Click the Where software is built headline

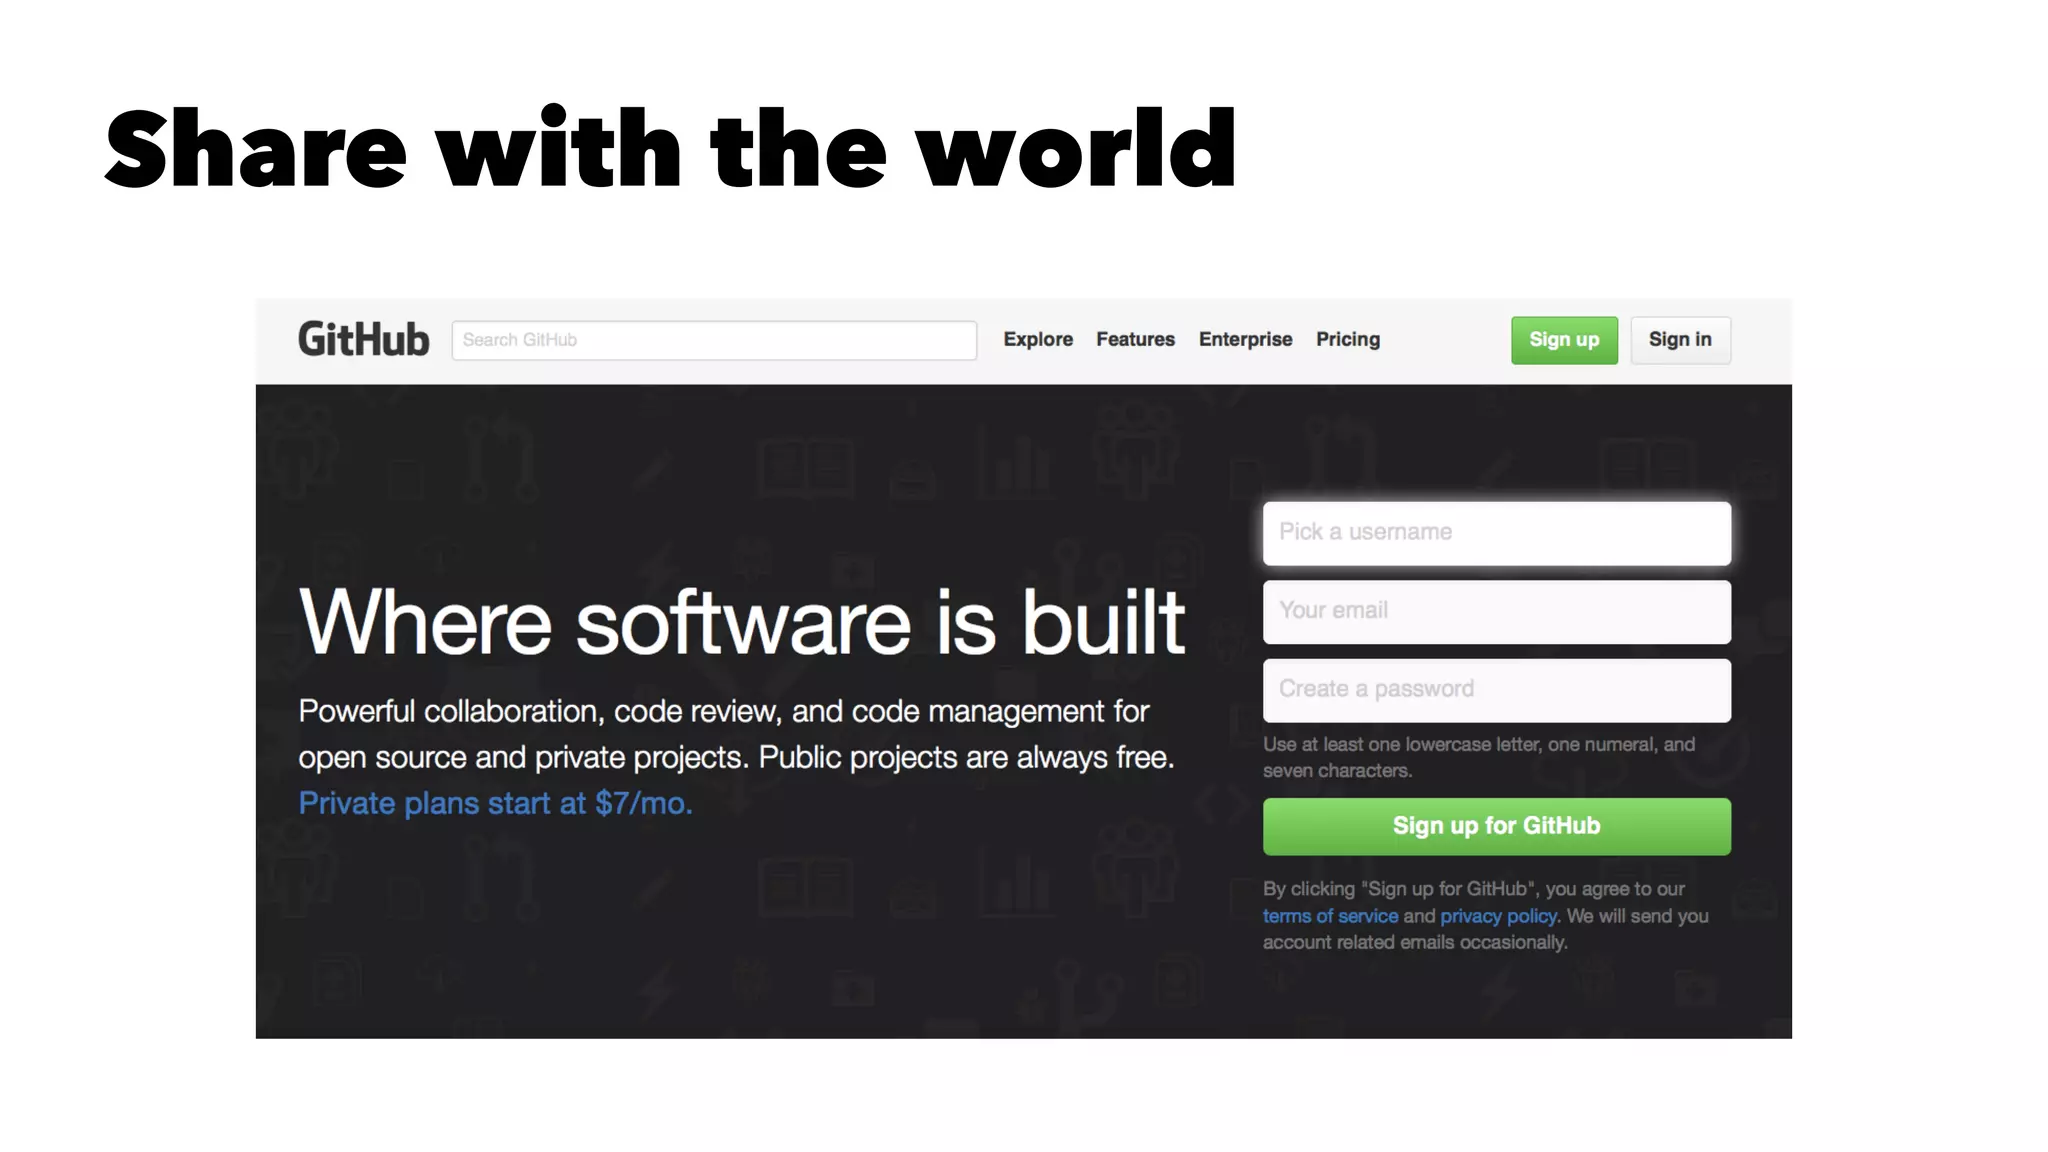(741, 623)
